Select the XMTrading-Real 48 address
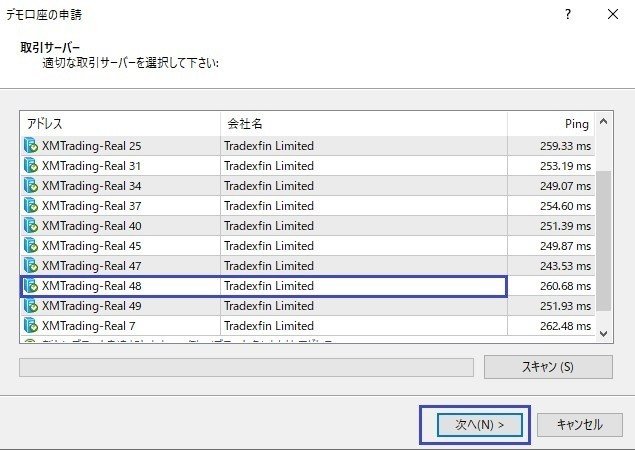Screen dimensions: 635x450 coord(92,286)
